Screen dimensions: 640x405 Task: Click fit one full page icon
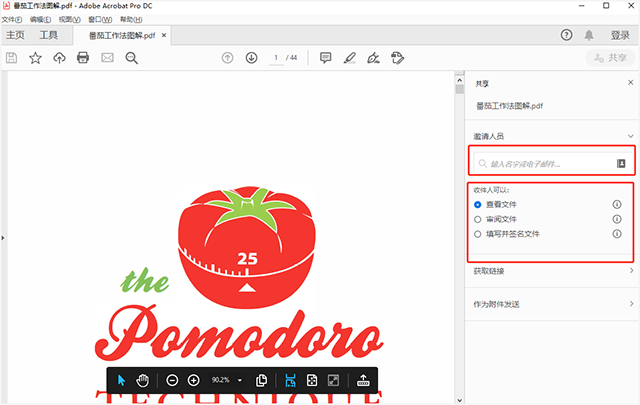pos(312,381)
